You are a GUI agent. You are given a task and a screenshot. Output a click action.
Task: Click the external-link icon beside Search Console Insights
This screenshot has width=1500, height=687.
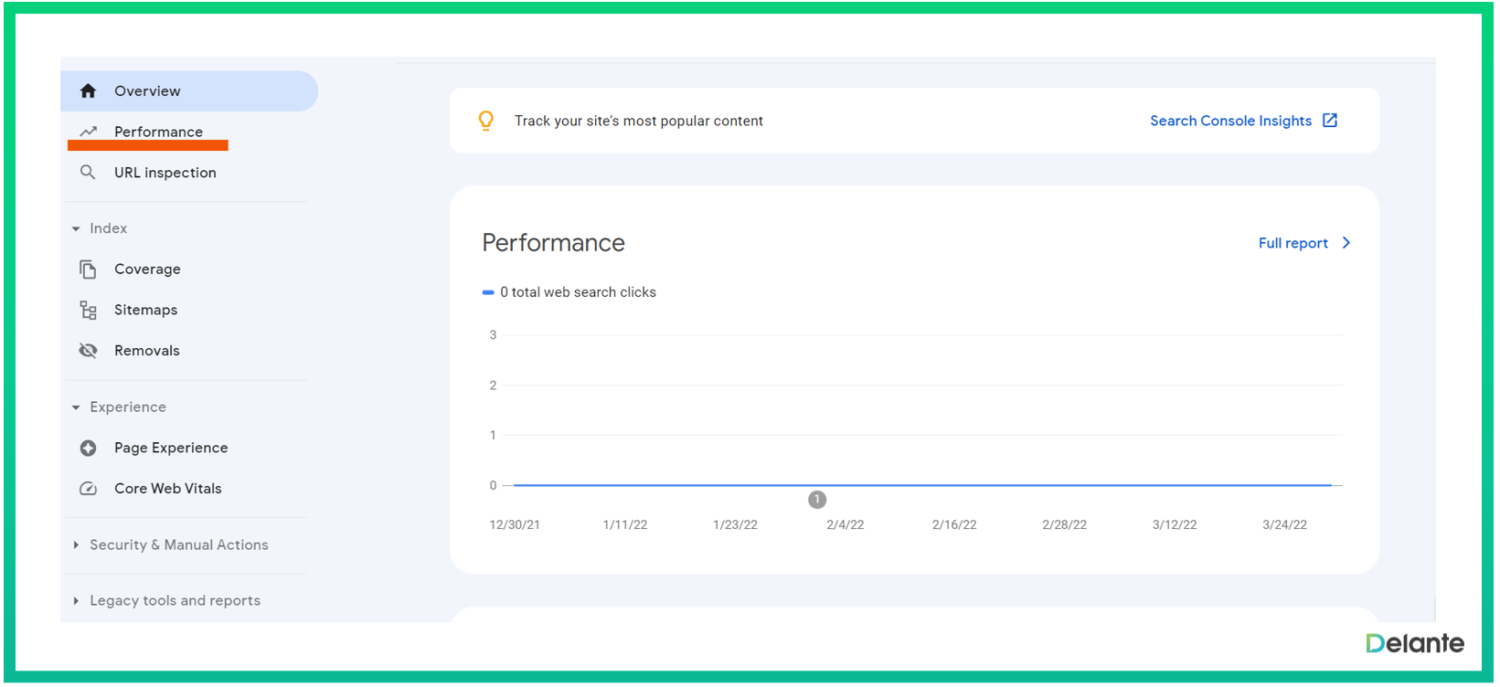pos(1330,121)
